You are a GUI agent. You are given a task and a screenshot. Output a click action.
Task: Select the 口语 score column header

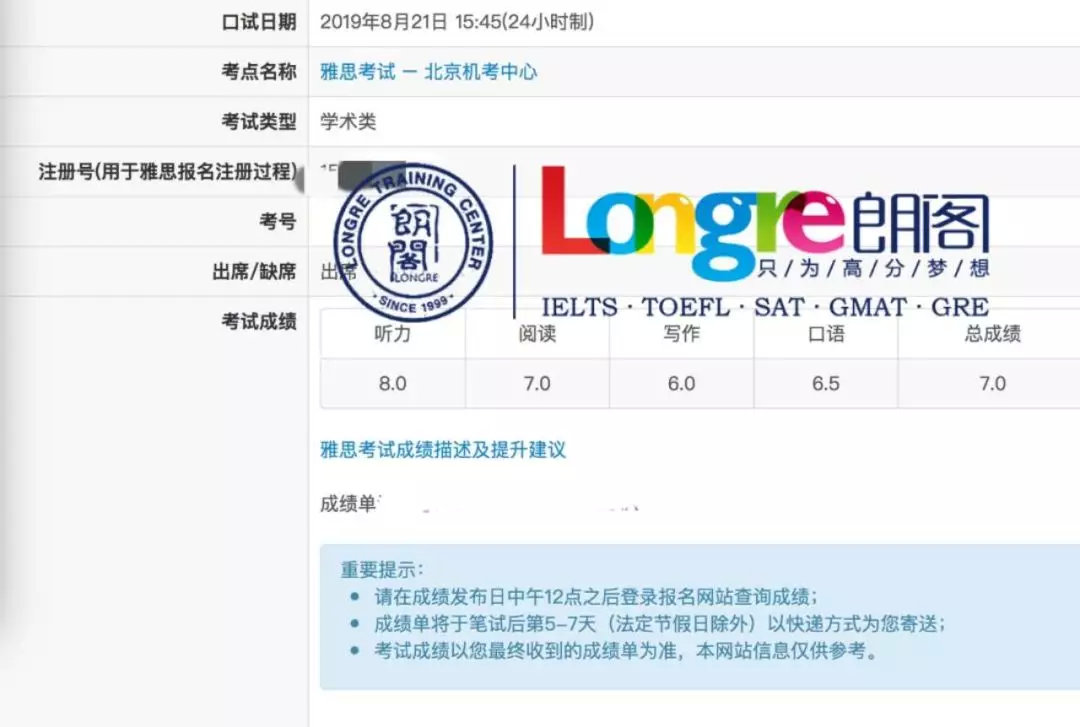825,336
